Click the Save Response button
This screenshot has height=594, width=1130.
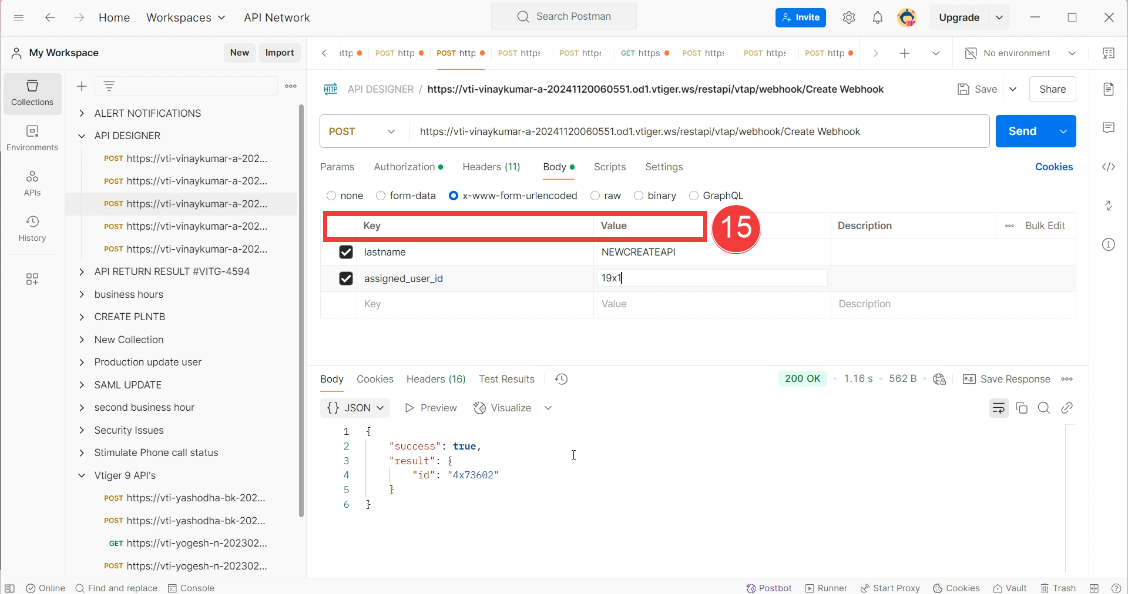(1007, 379)
